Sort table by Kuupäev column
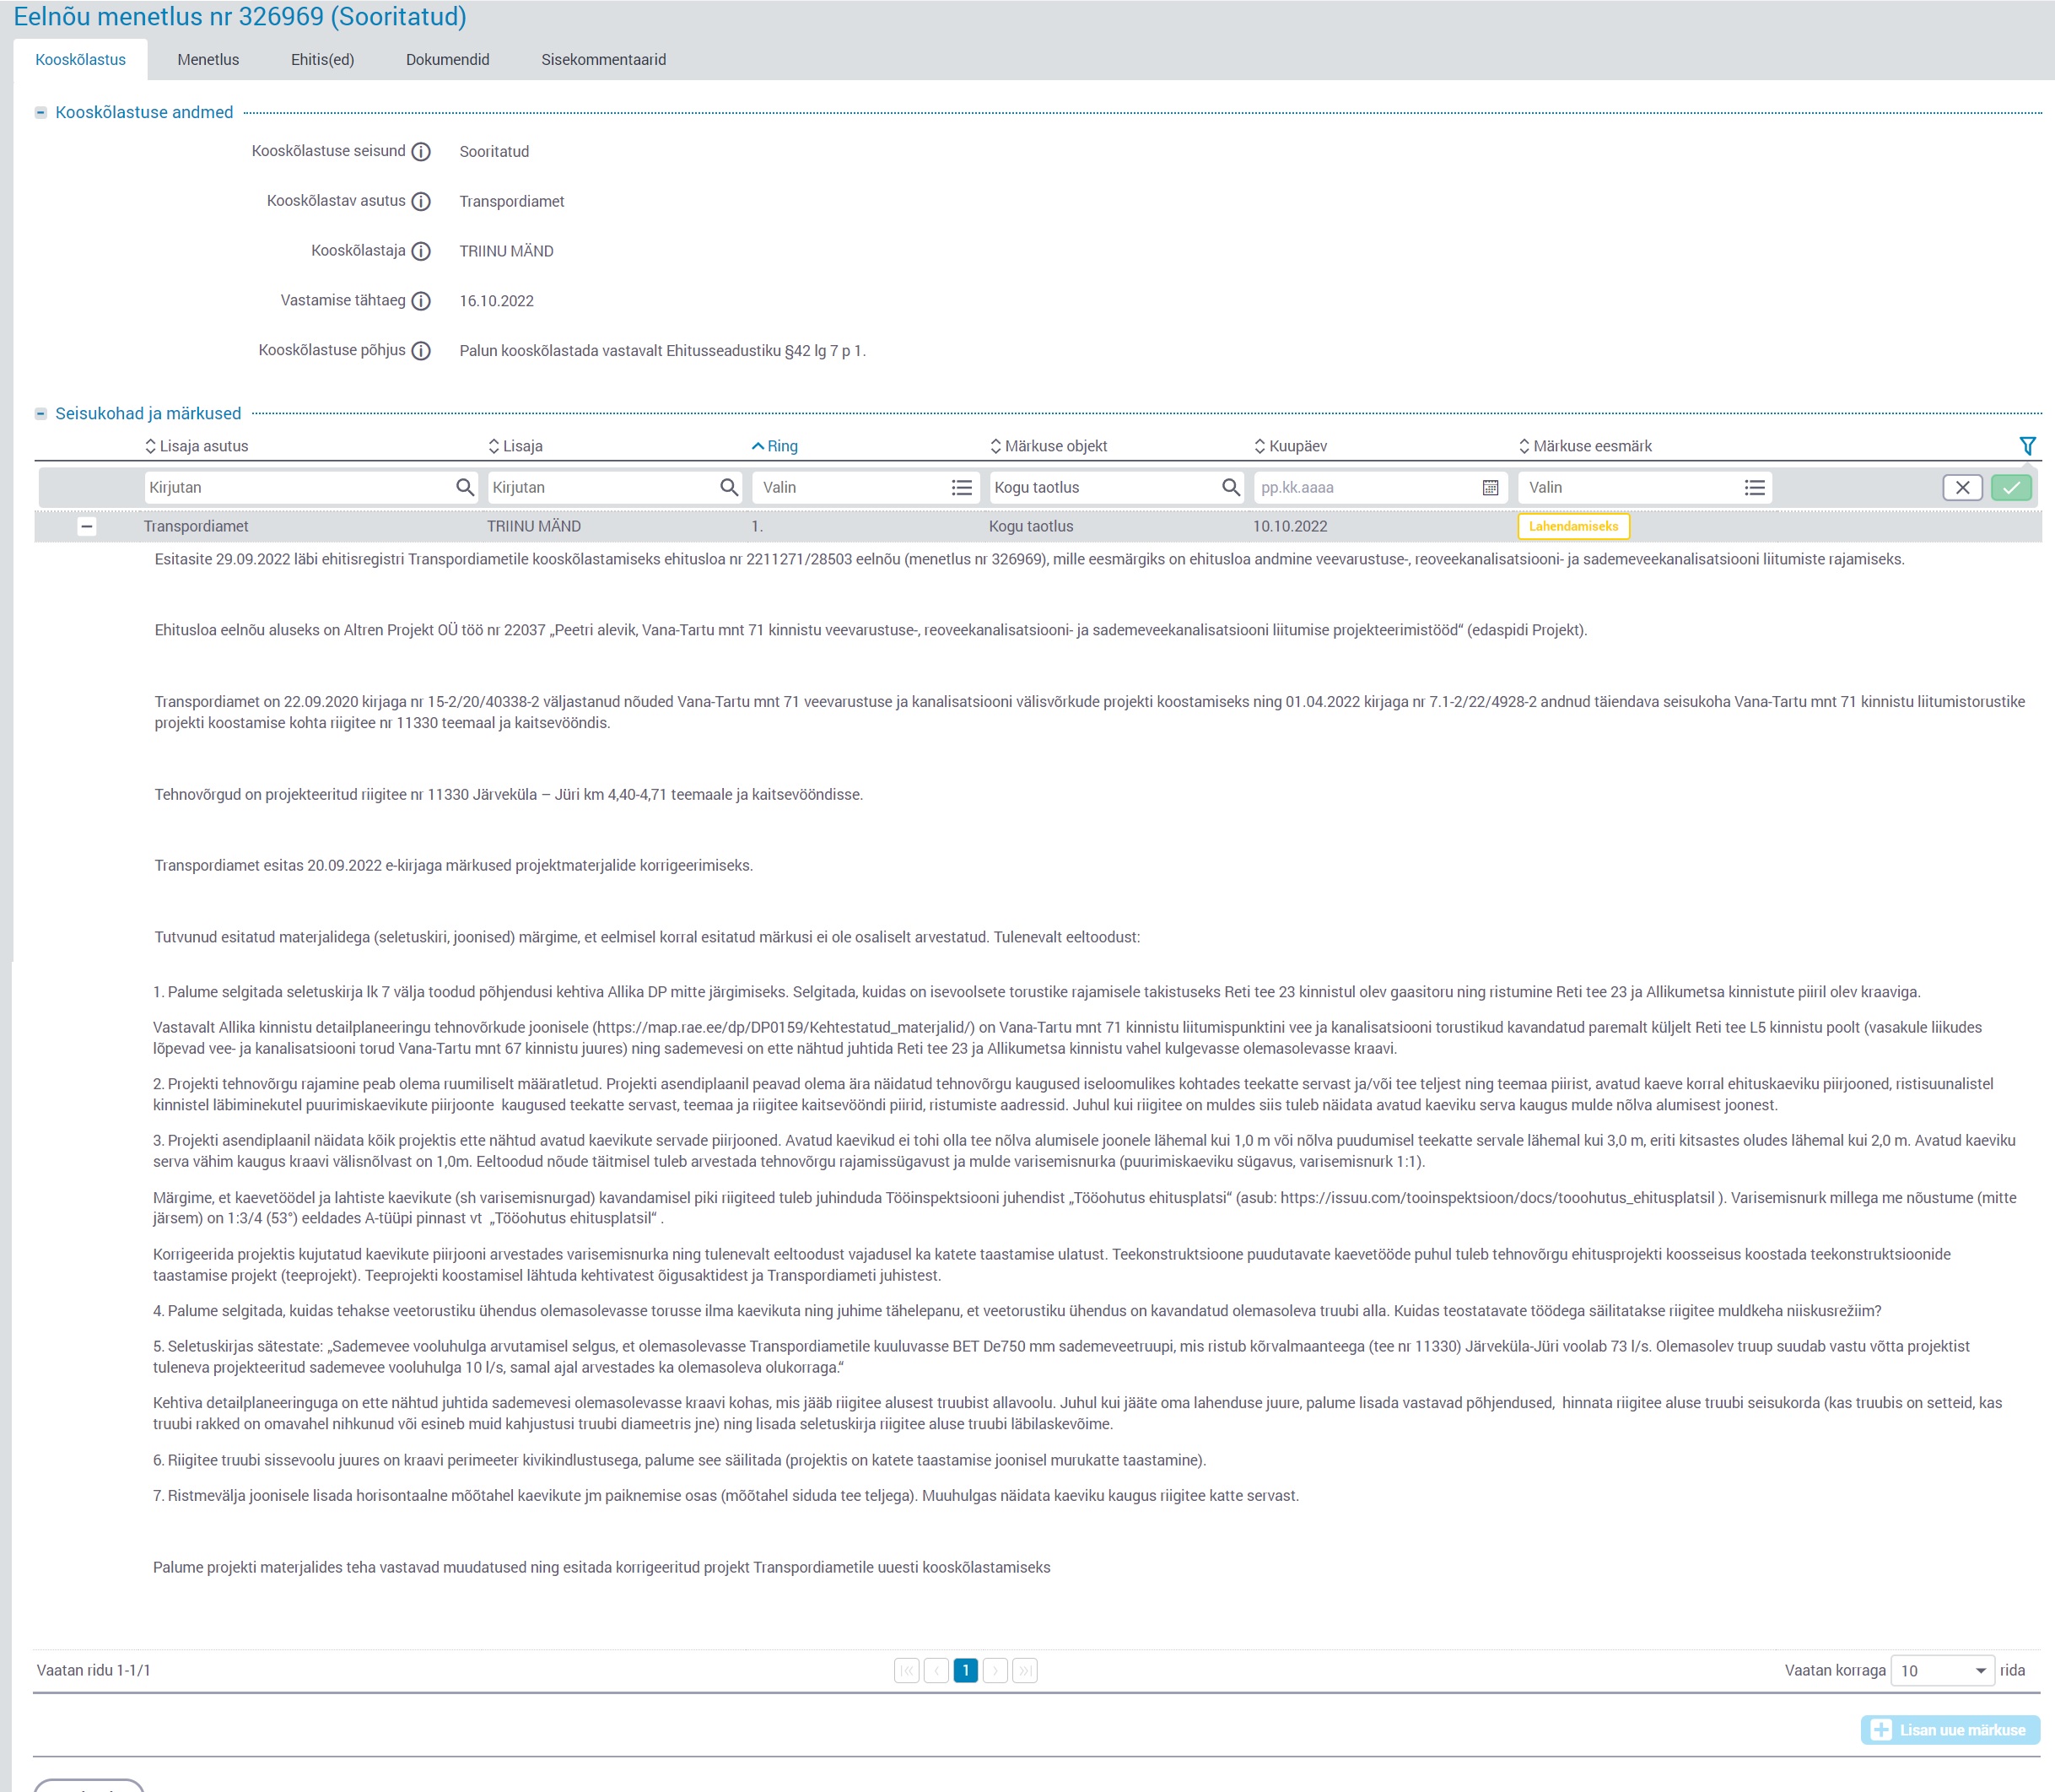2055x1792 pixels. (1290, 446)
